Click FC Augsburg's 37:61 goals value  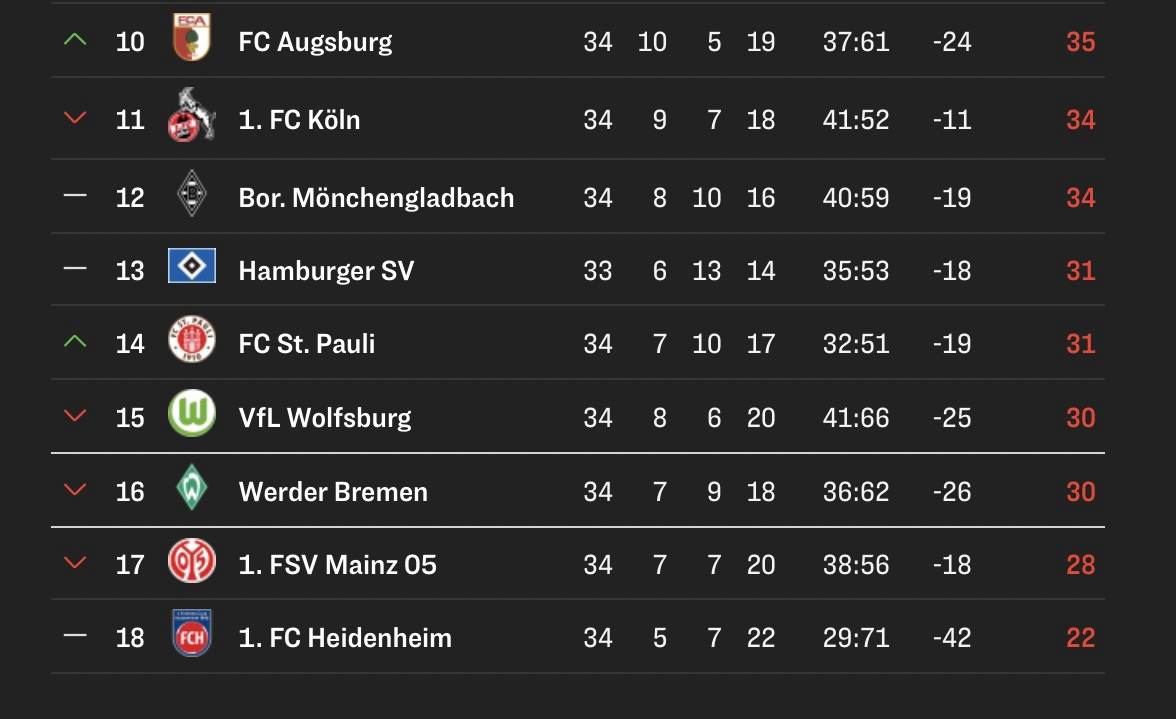pos(856,42)
